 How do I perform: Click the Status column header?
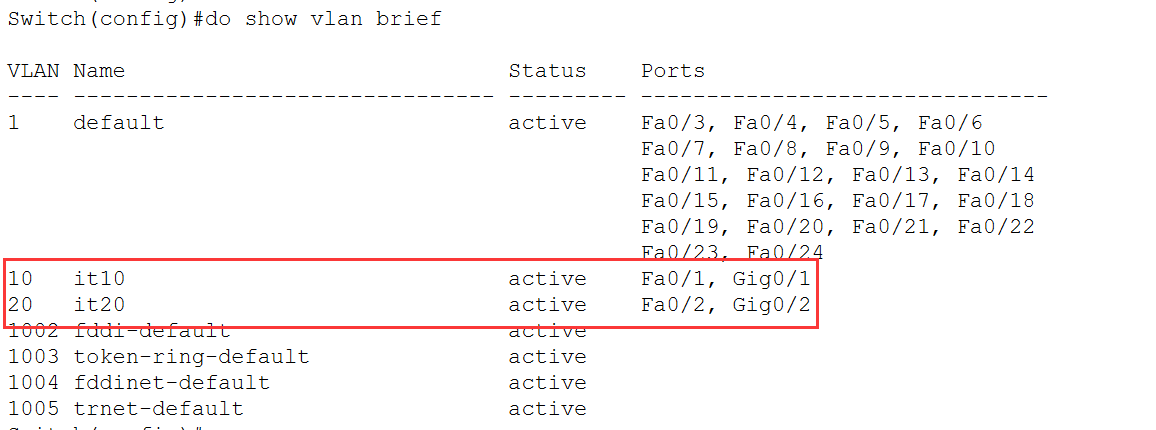pos(547,71)
